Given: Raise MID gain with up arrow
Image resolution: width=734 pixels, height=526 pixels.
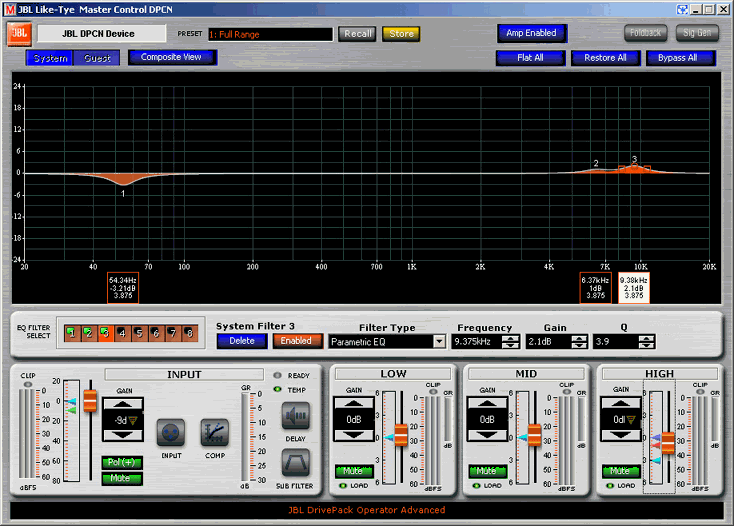Looking at the screenshot, I should (487, 403).
